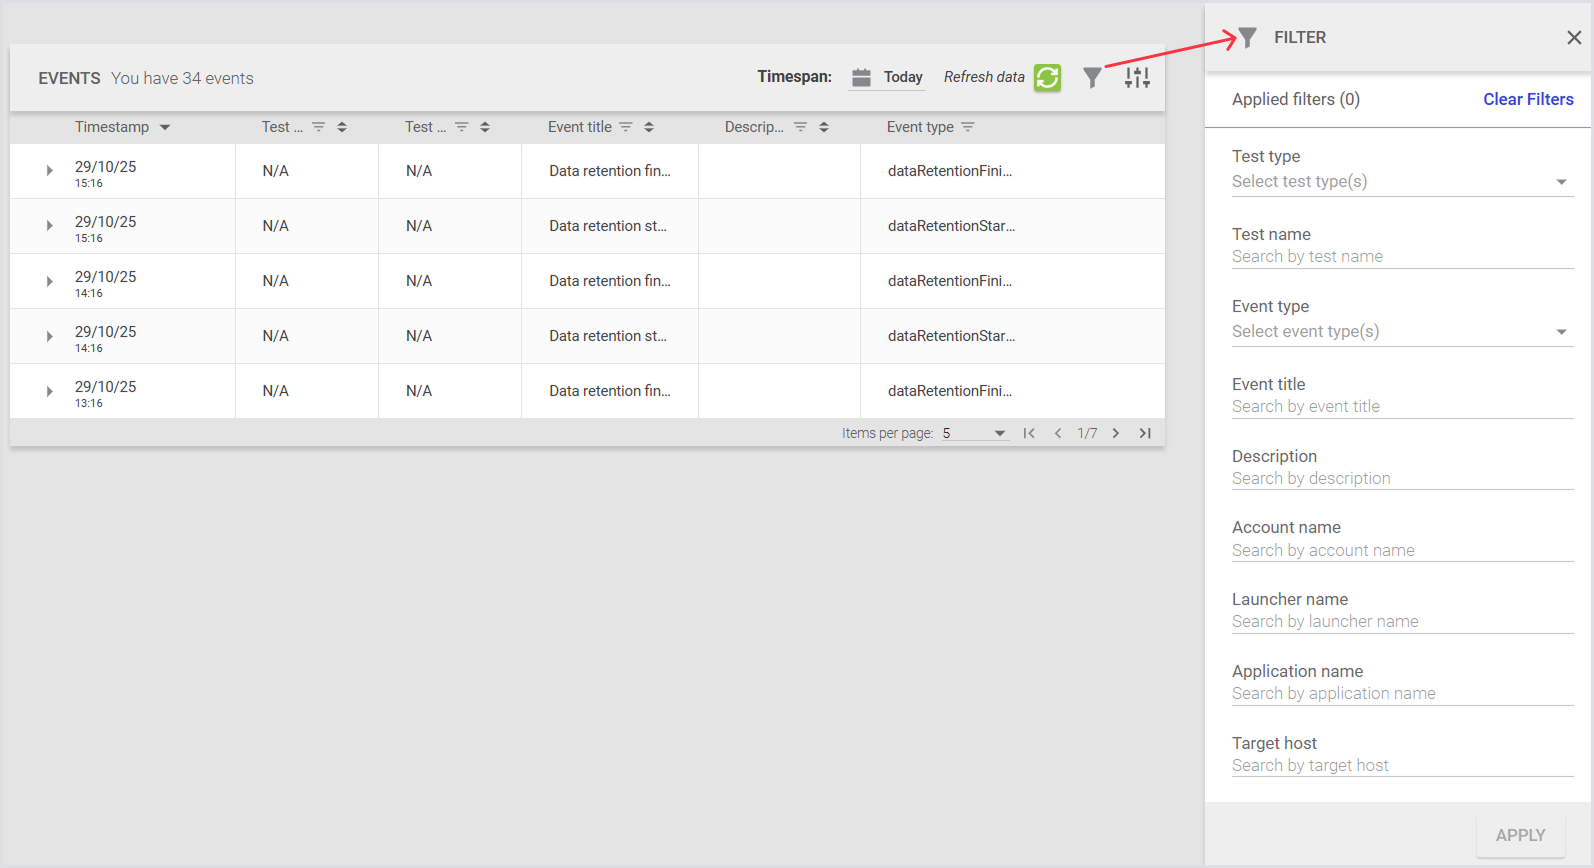1594x868 pixels.
Task: Open the Test type dropdown
Action: [x=1401, y=182]
